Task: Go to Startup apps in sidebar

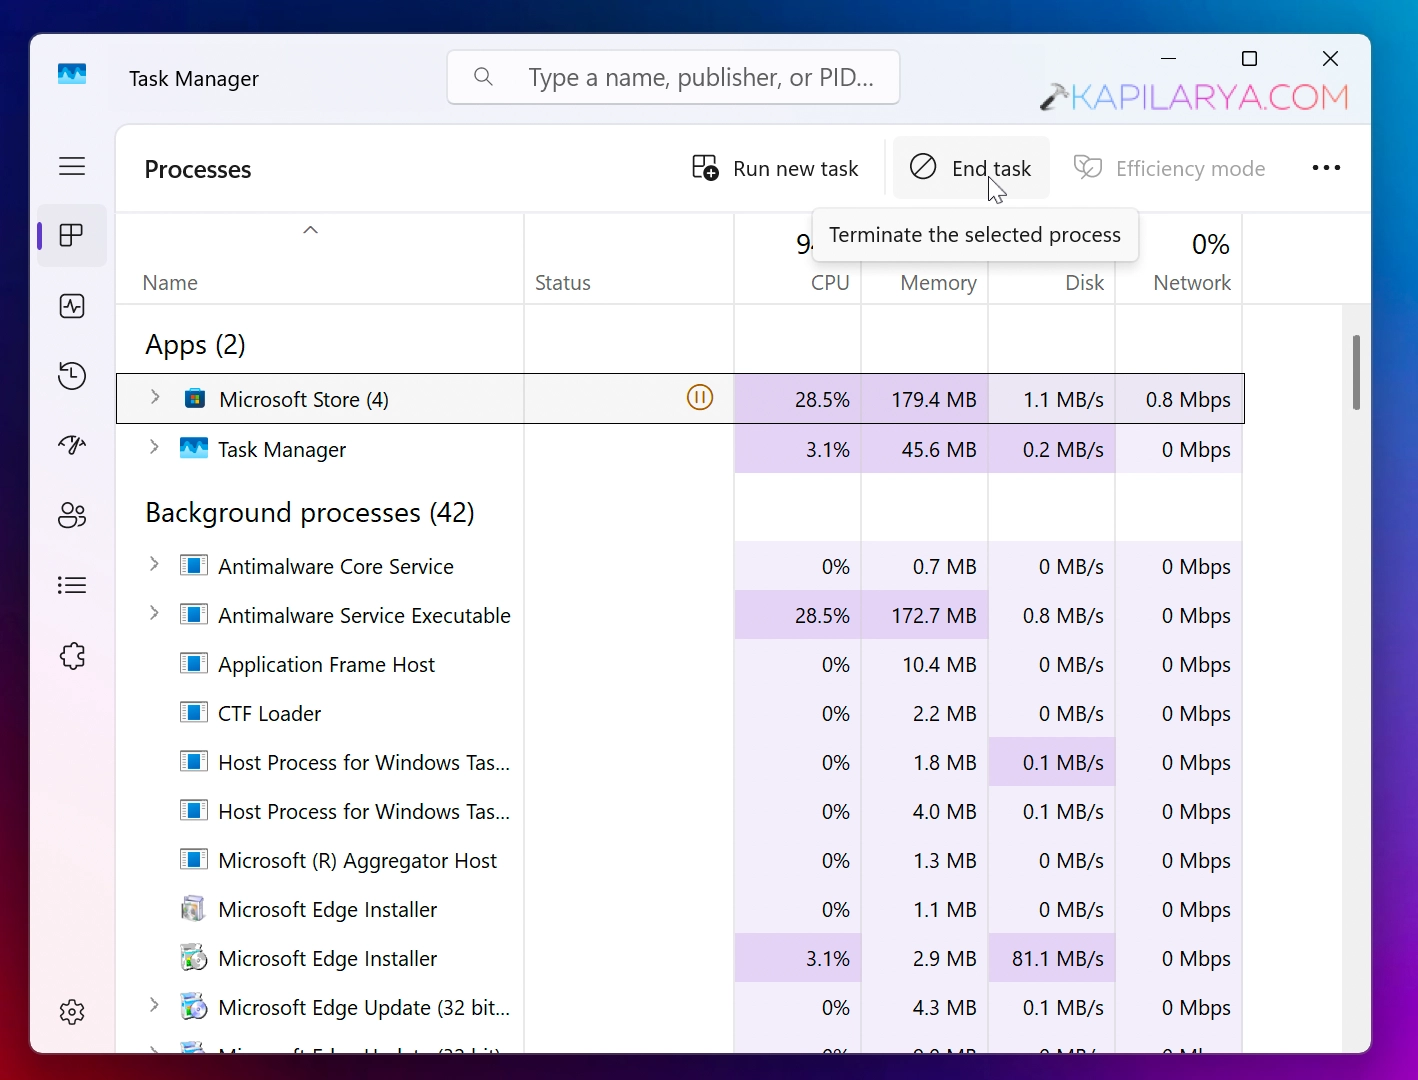Action: [x=72, y=445]
